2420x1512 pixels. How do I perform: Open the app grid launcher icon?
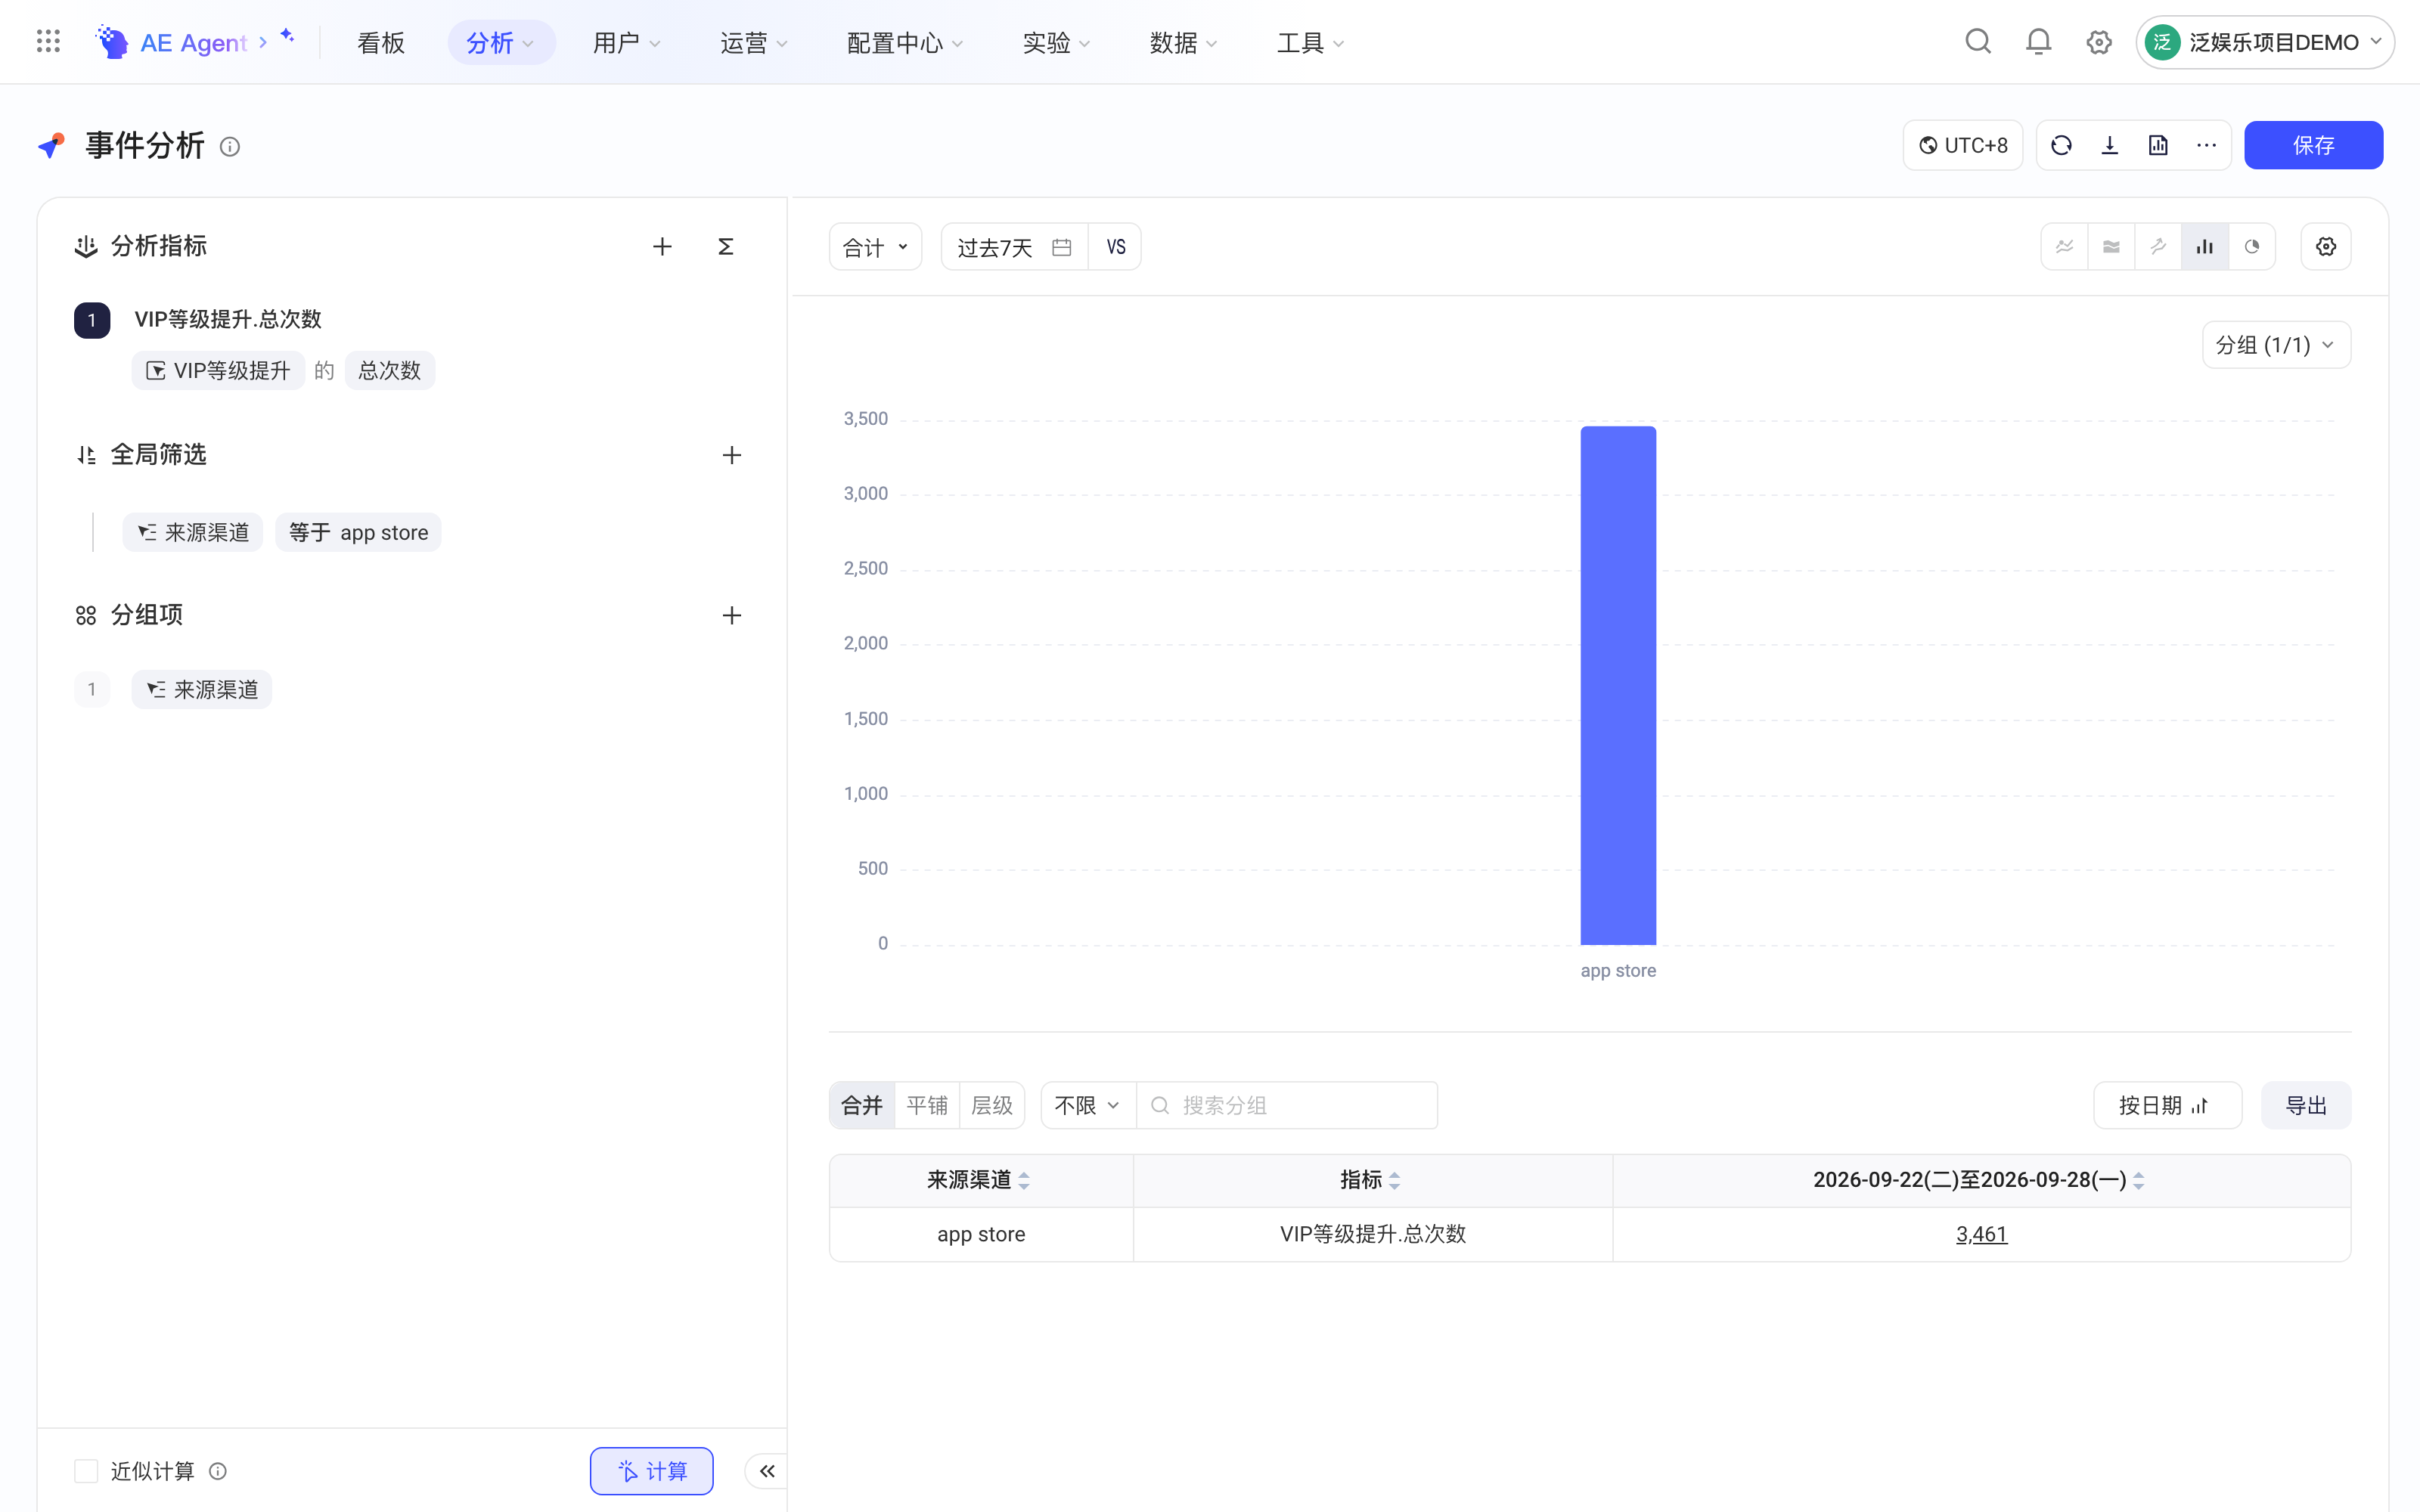point(48,41)
